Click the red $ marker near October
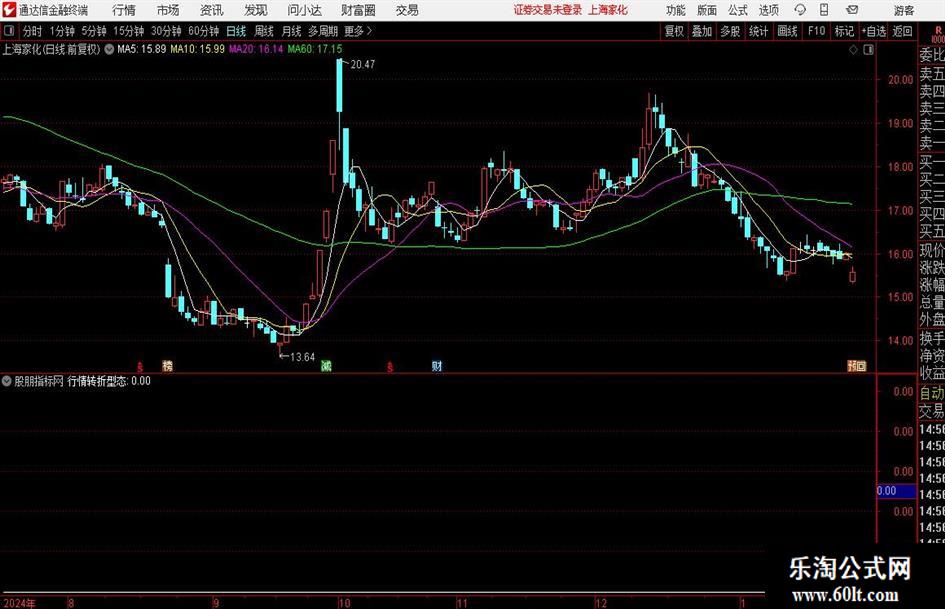This screenshot has width=945, height=609. click(390, 366)
